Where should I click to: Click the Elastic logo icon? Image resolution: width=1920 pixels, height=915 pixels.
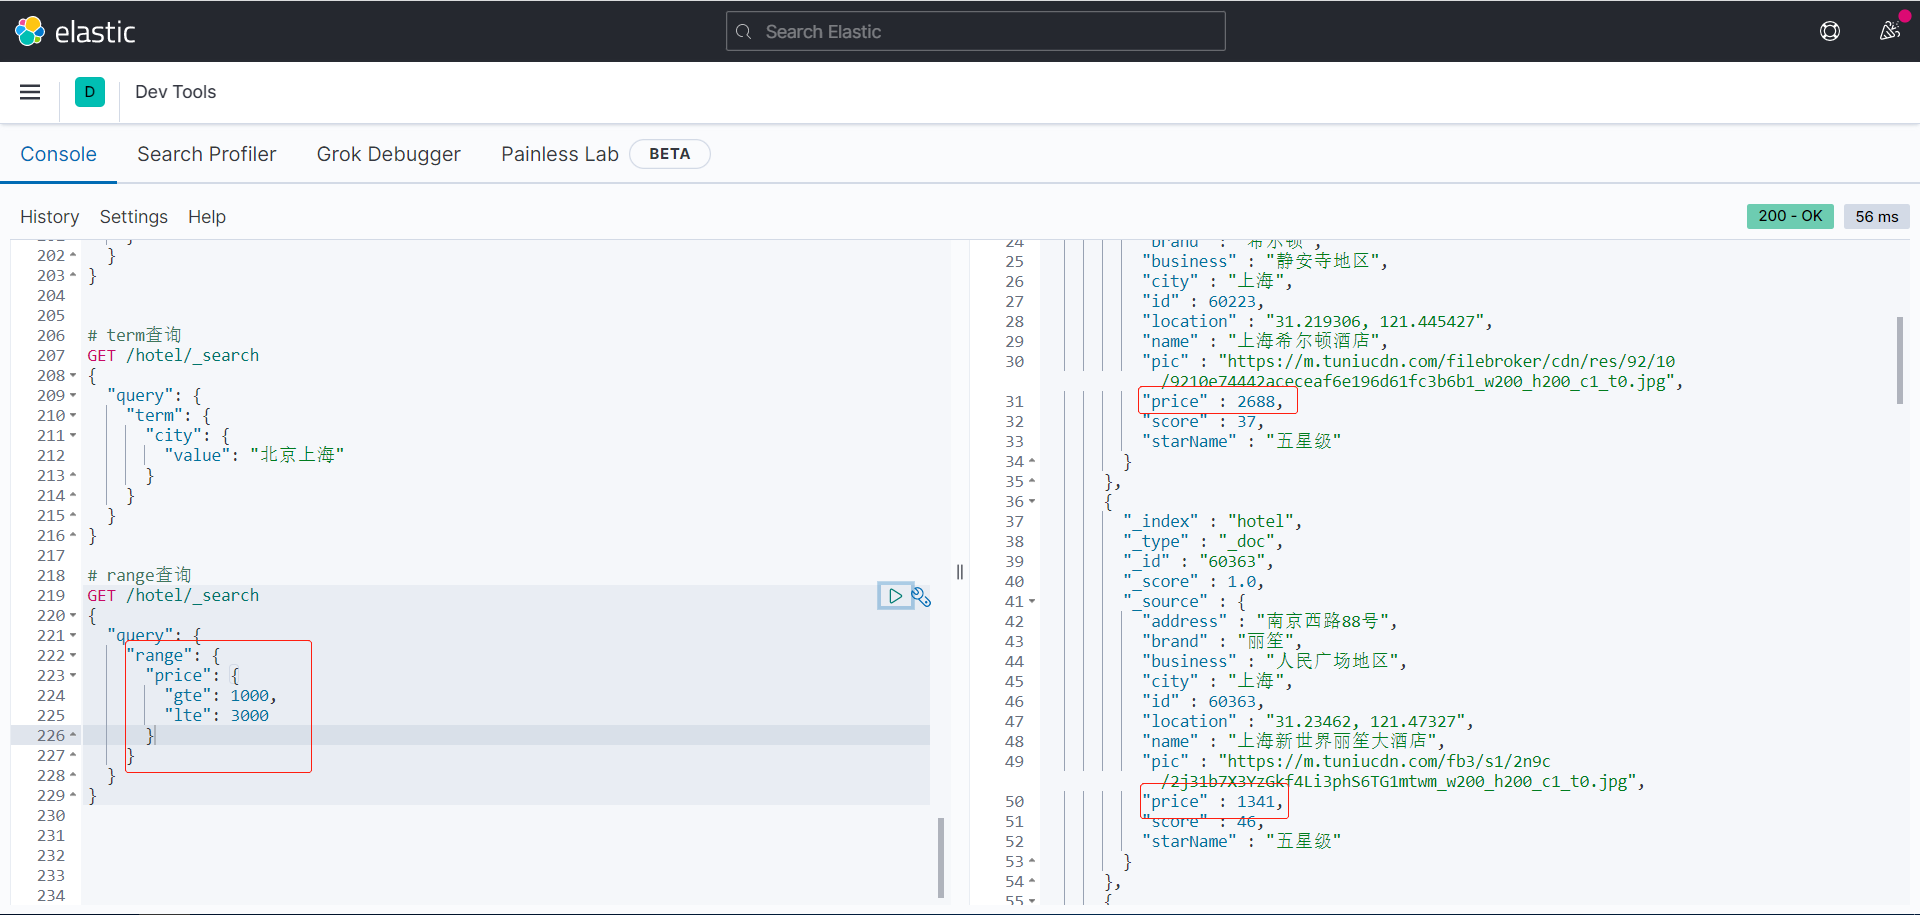(x=30, y=31)
